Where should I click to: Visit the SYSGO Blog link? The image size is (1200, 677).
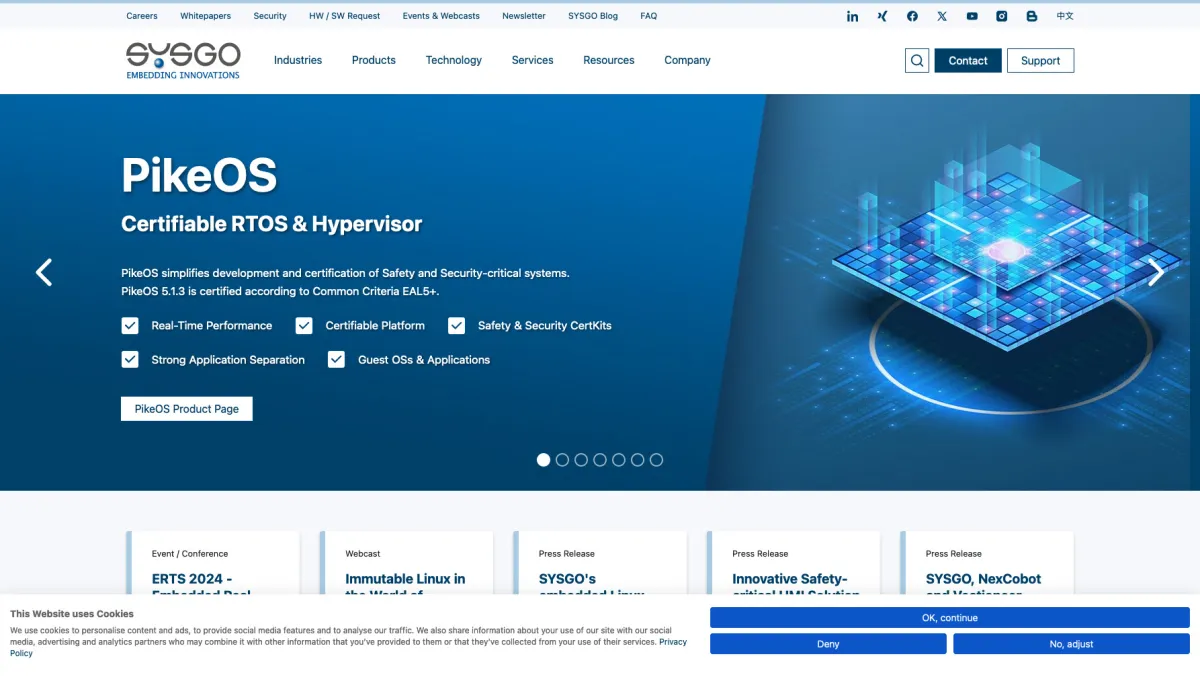(593, 16)
